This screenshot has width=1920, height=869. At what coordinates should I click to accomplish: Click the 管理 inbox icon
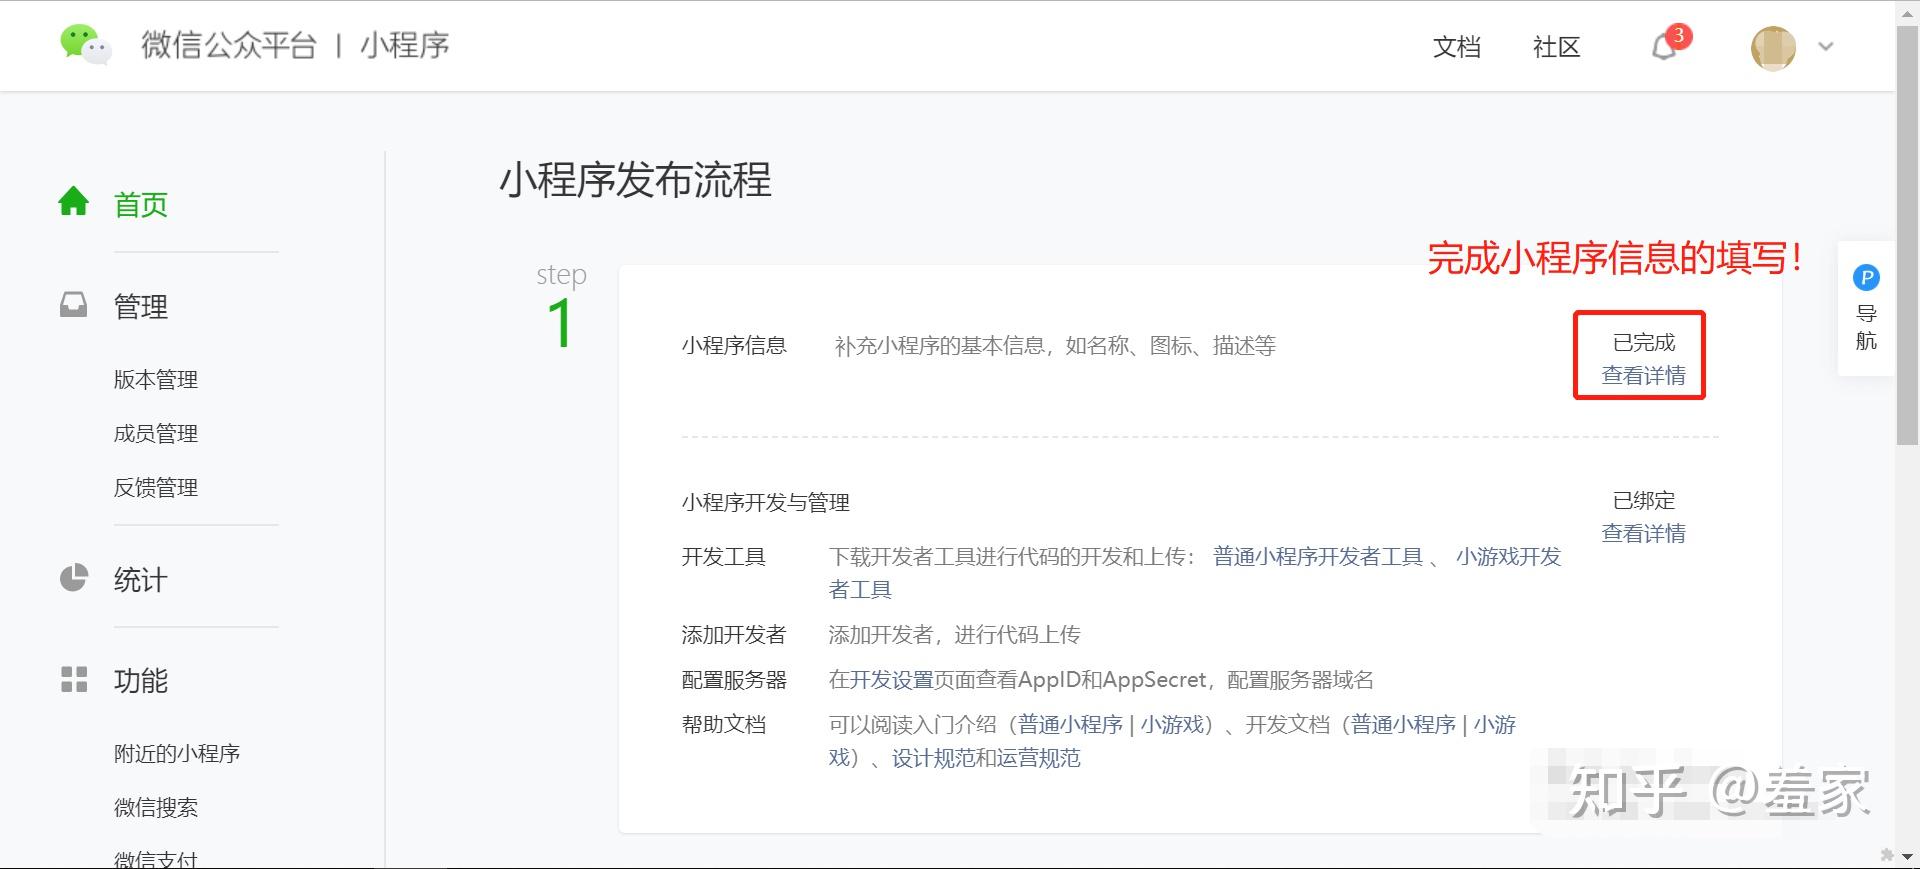(x=74, y=304)
